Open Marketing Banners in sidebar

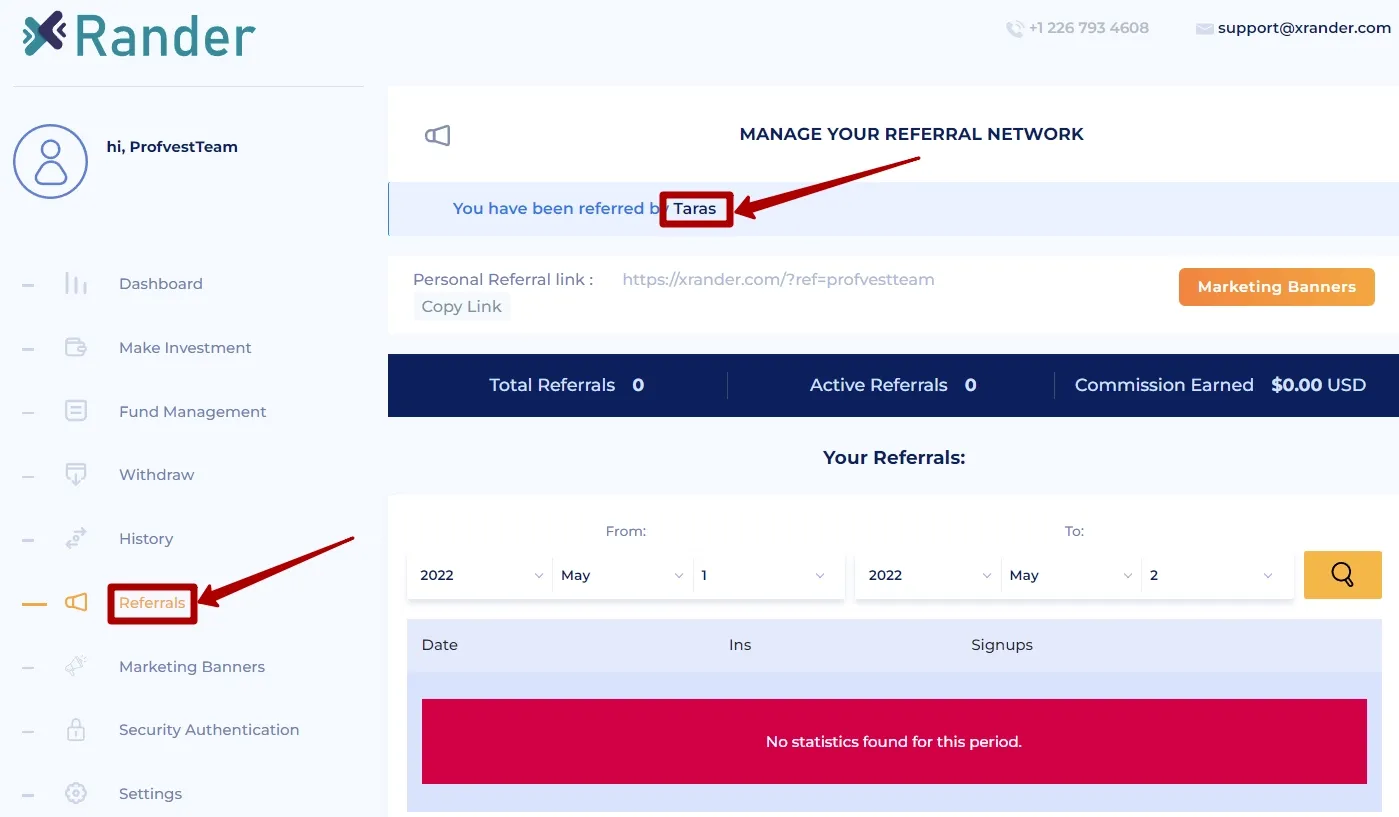point(192,667)
